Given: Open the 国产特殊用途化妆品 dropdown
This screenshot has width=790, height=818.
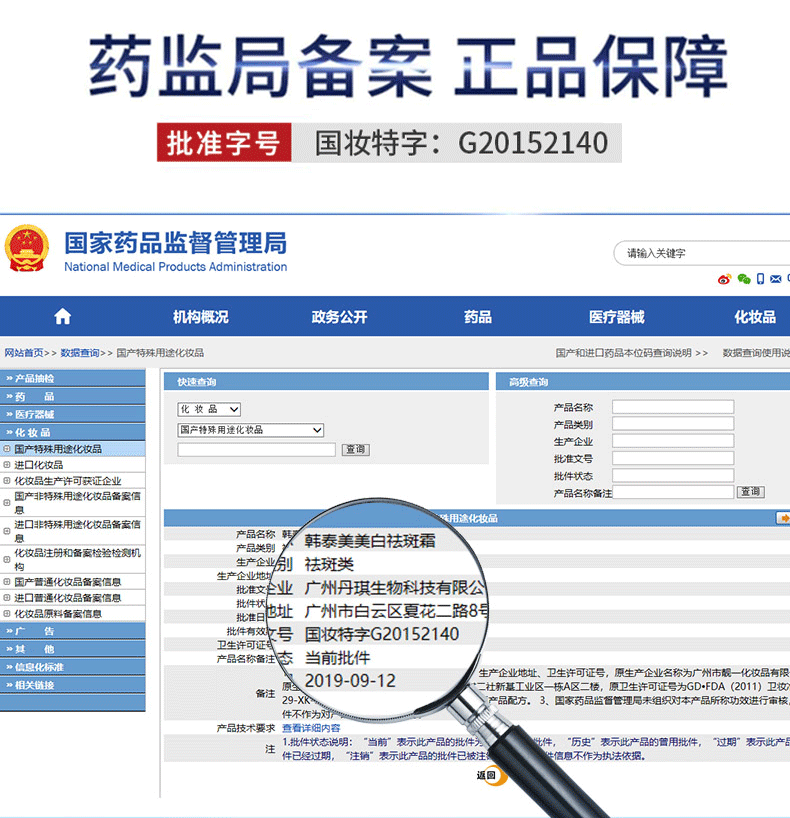Looking at the screenshot, I should tap(251, 430).
